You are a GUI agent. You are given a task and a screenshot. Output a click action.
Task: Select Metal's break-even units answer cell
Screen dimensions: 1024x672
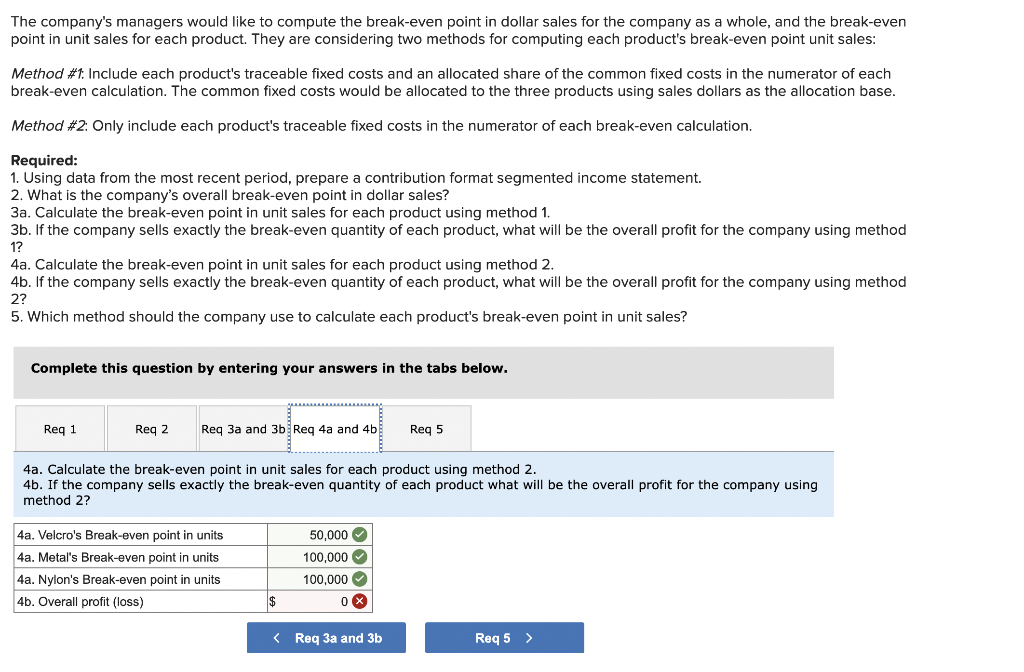pyautogui.click(x=315, y=559)
